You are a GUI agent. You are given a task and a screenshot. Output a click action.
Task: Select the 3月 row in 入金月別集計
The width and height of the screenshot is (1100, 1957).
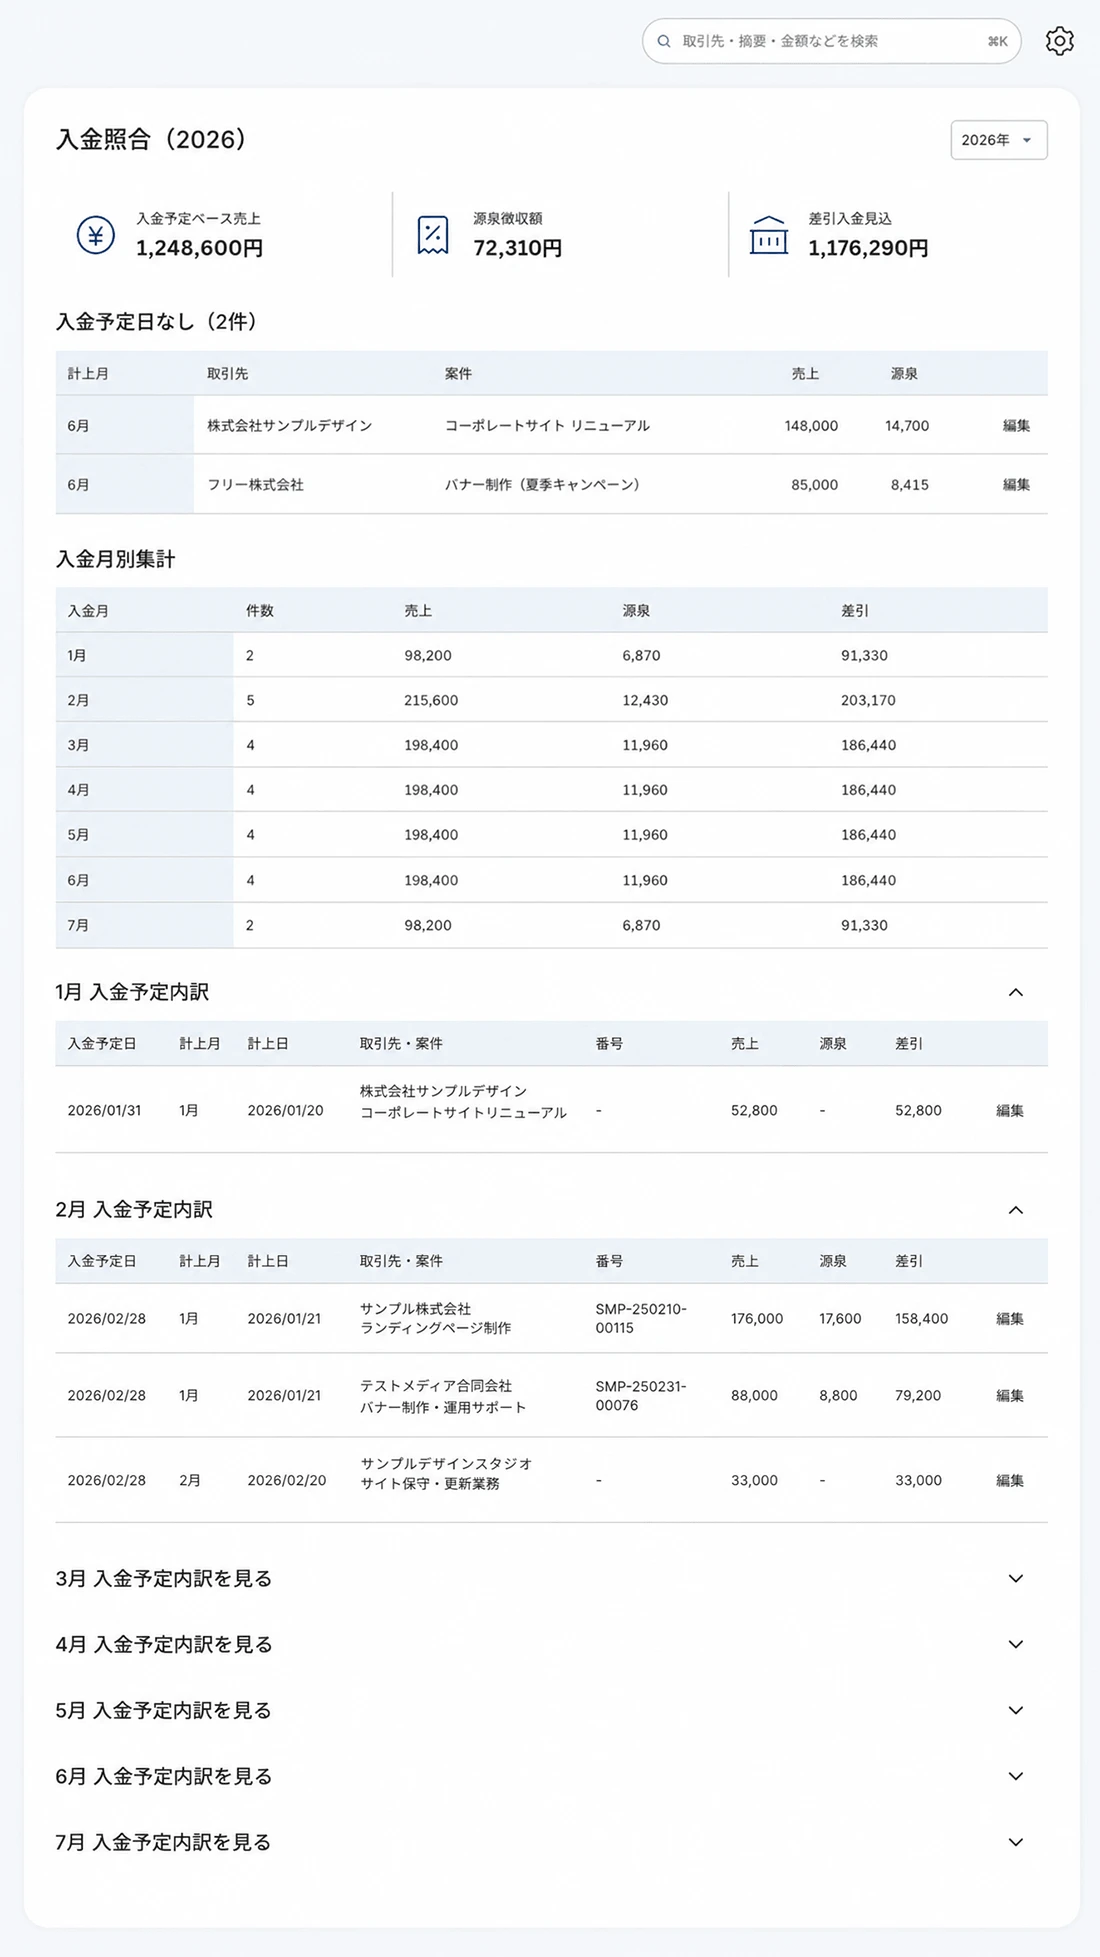tap(551, 745)
